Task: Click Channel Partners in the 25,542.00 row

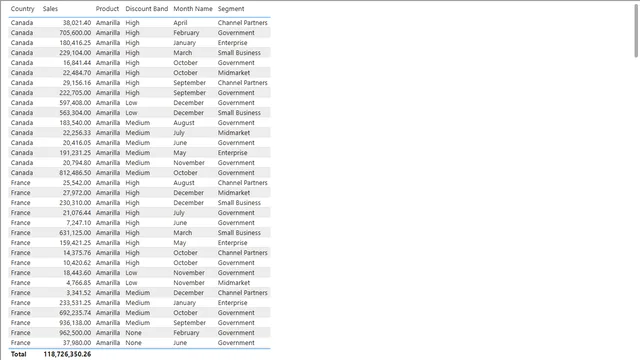Action: (x=242, y=183)
